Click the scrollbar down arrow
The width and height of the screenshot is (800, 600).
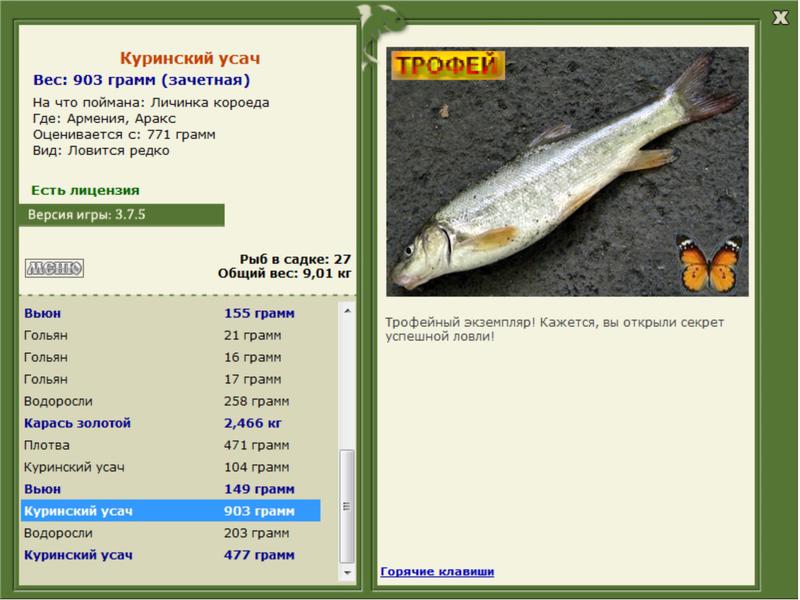pyautogui.click(x=347, y=573)
